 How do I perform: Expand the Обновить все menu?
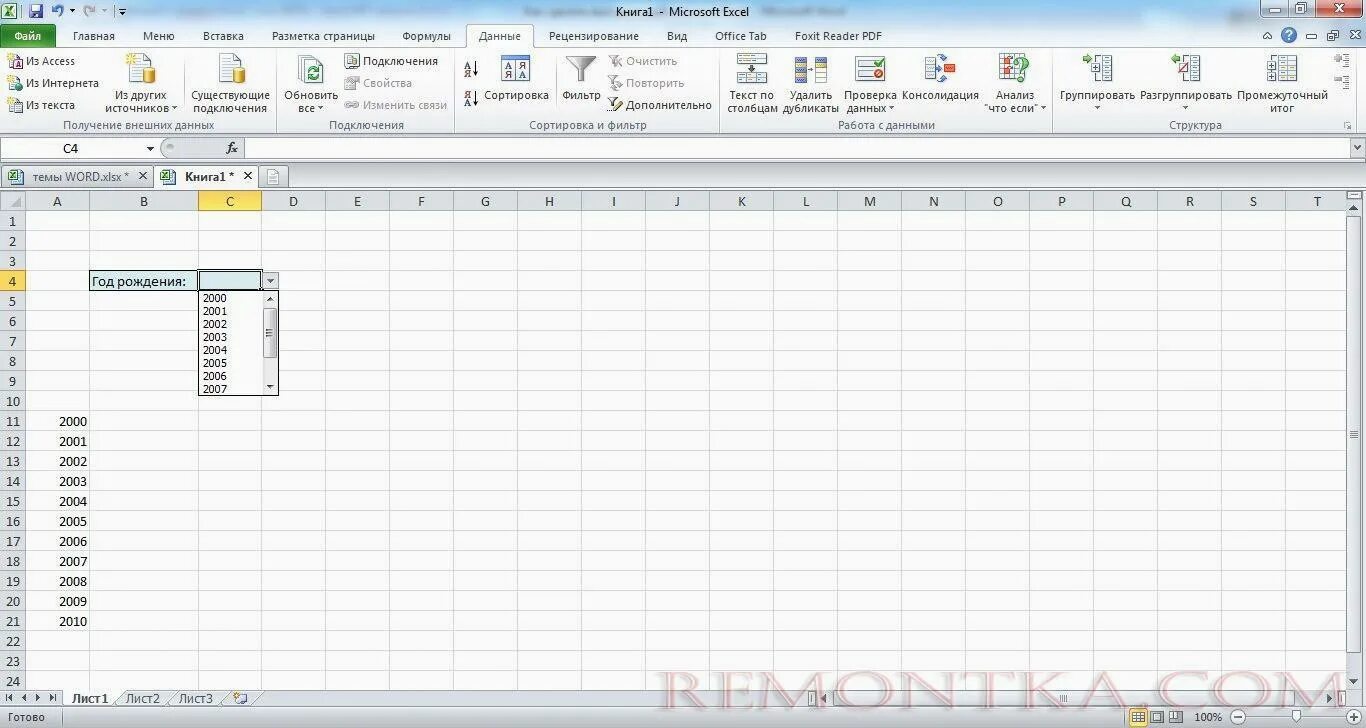pos(311,84)
